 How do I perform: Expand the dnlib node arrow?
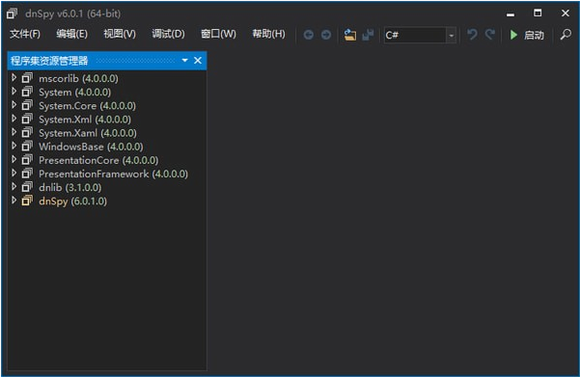[14, 186]
